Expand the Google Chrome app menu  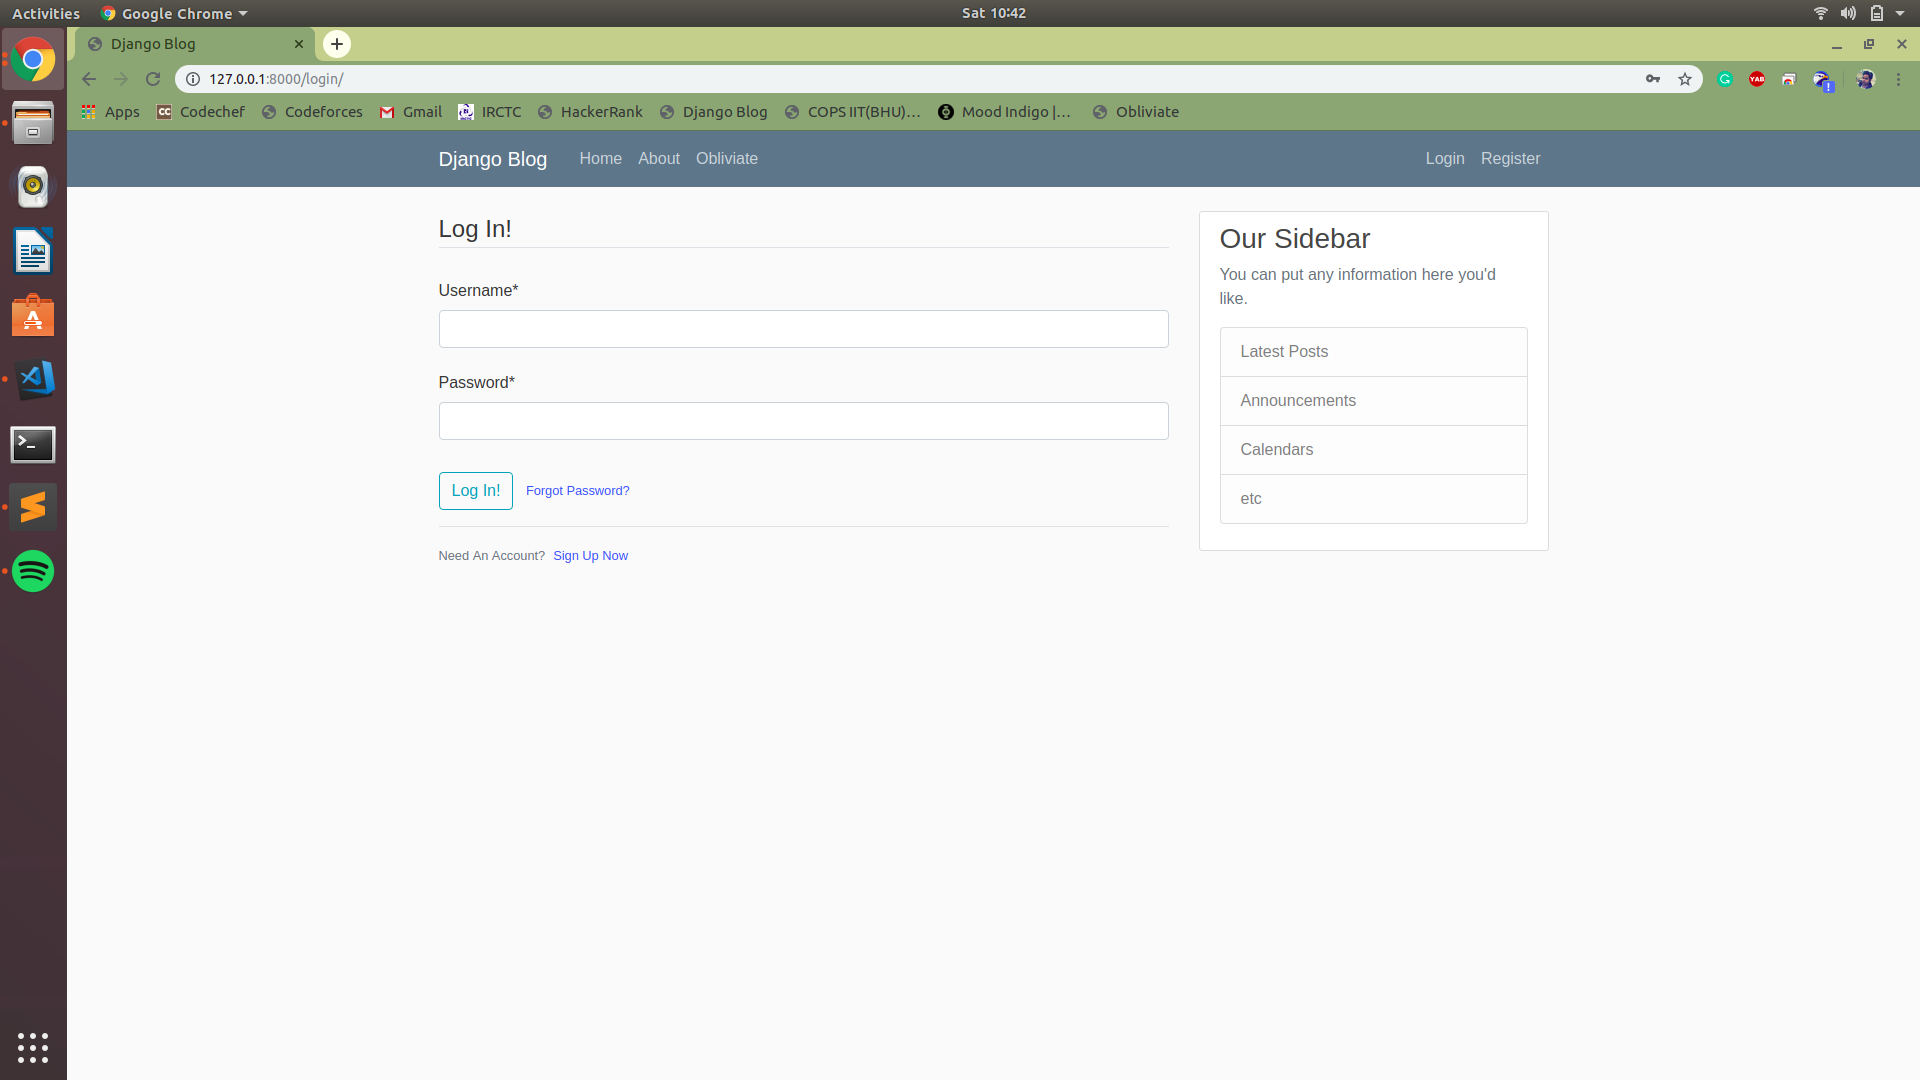pos(175,13)
